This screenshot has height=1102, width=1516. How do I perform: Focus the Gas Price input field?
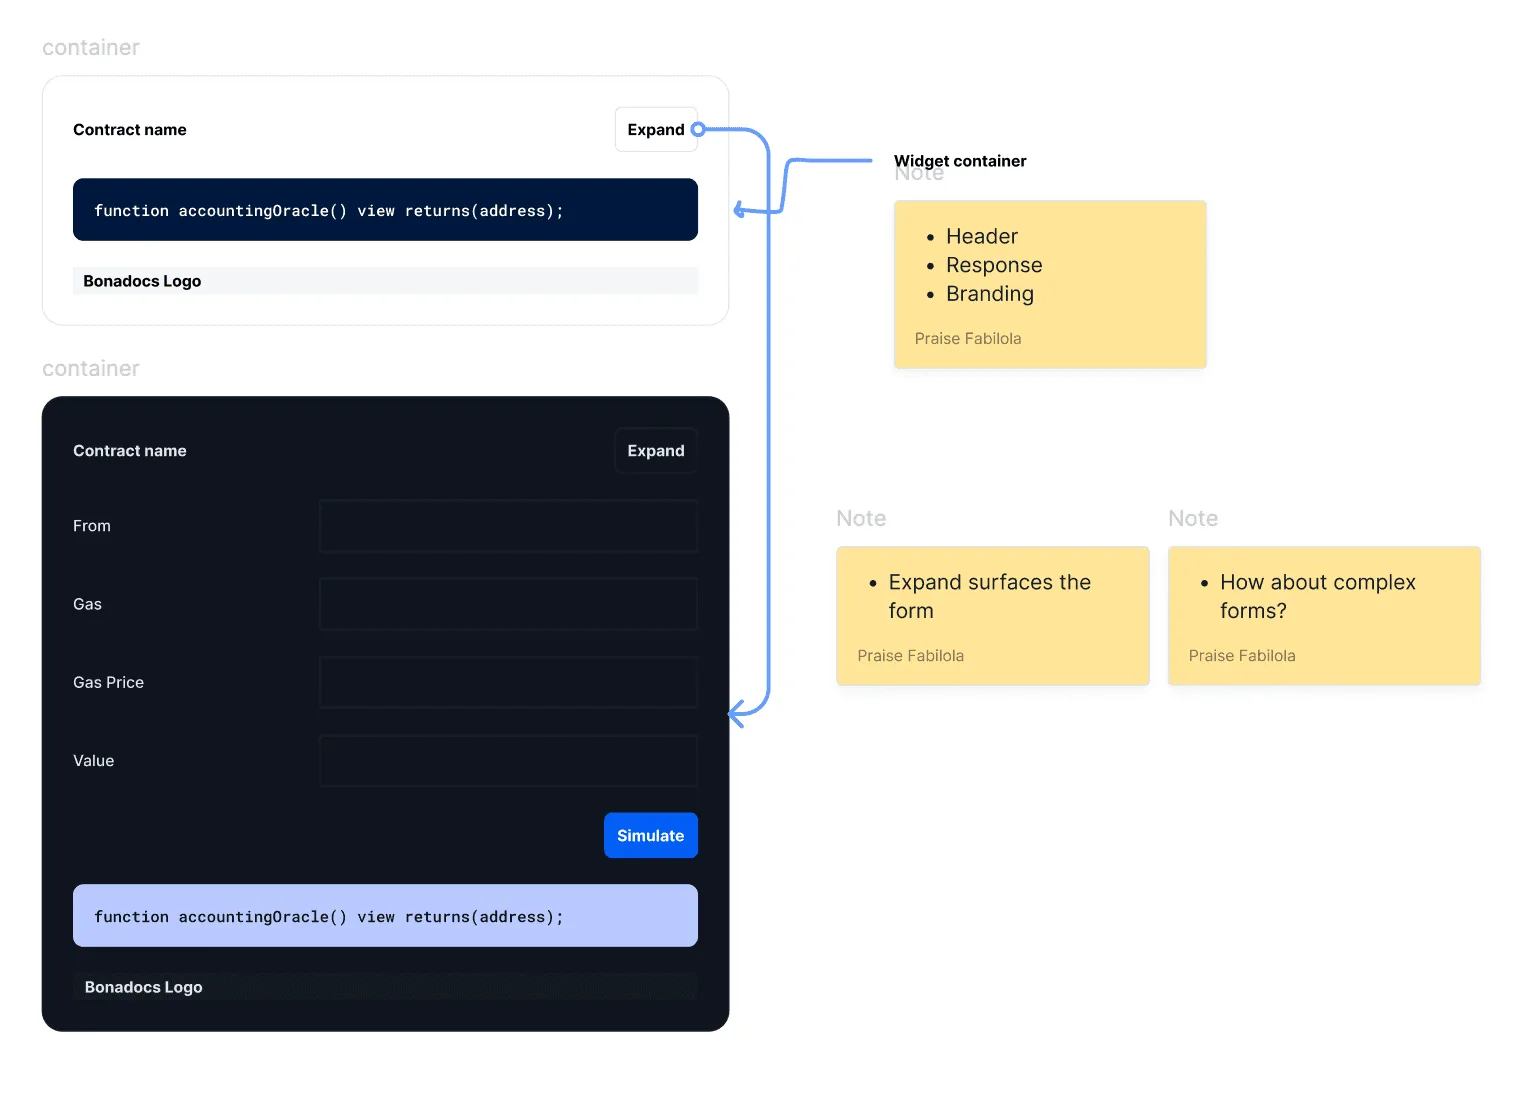[508, 682]
